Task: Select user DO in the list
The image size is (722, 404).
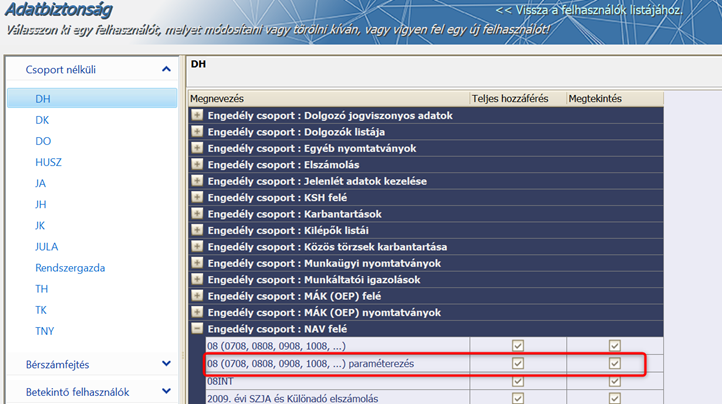Action: [43, 141]
